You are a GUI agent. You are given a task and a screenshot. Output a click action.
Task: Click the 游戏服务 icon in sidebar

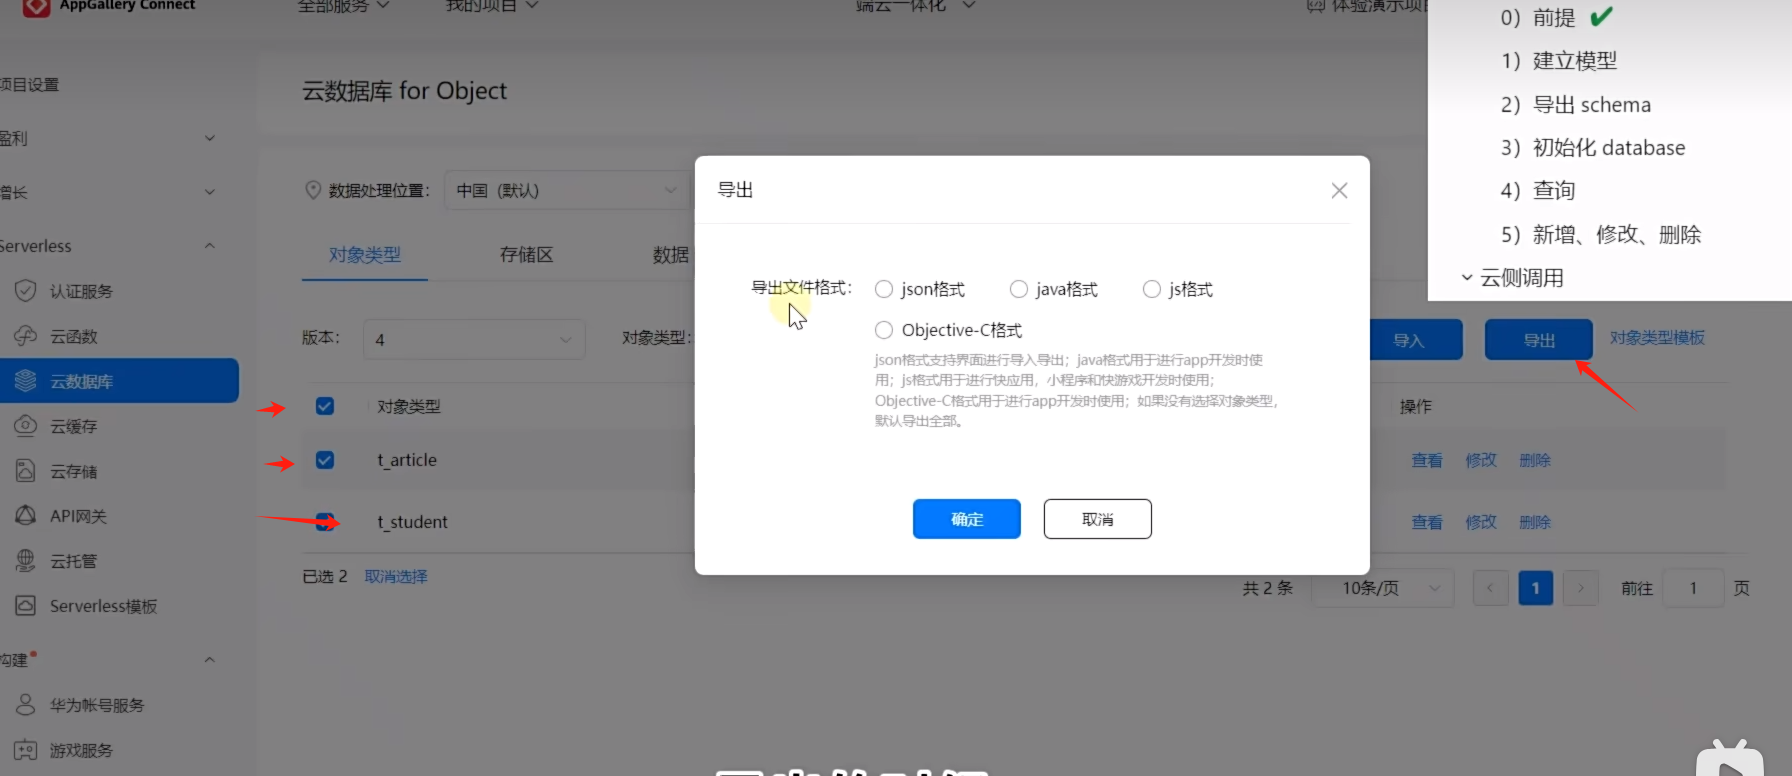click(26, 750)
